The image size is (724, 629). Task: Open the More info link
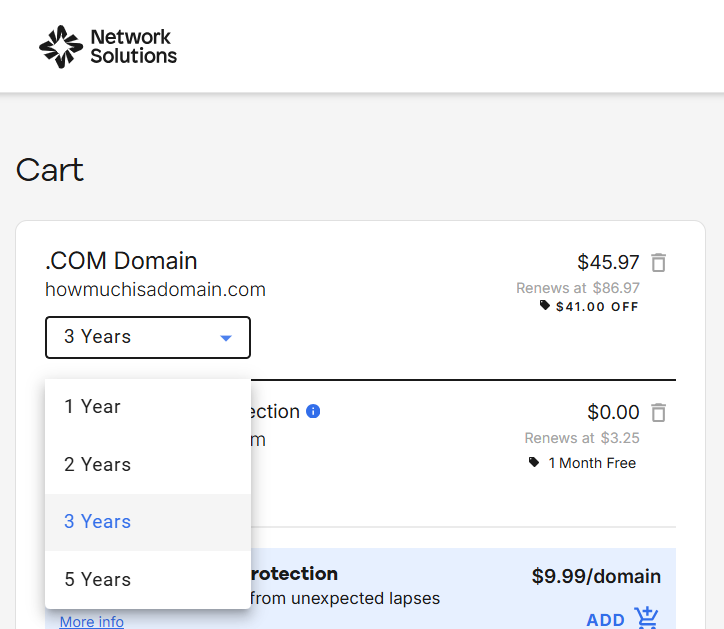pyautogui.click(x=92, y=622)
